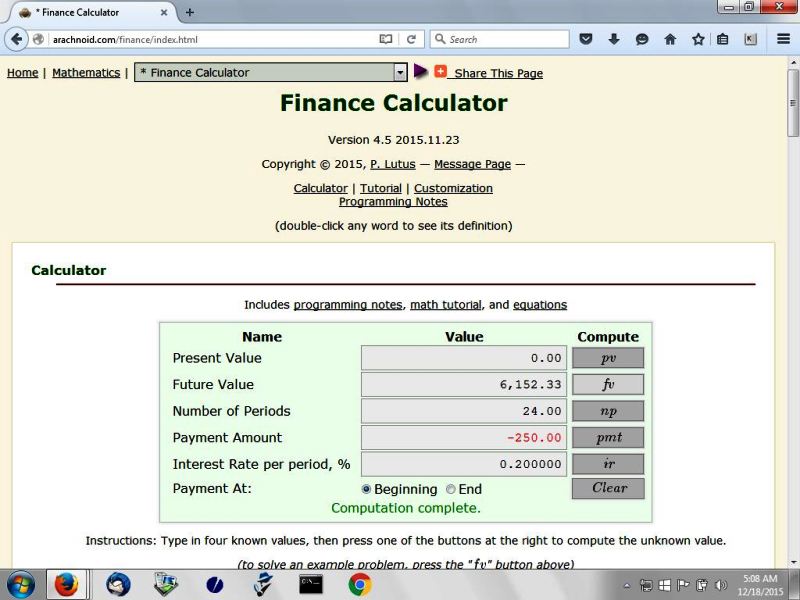800x600 pixels.
Task: Reload the page with the refresh icon
Action: click(411, 39)
